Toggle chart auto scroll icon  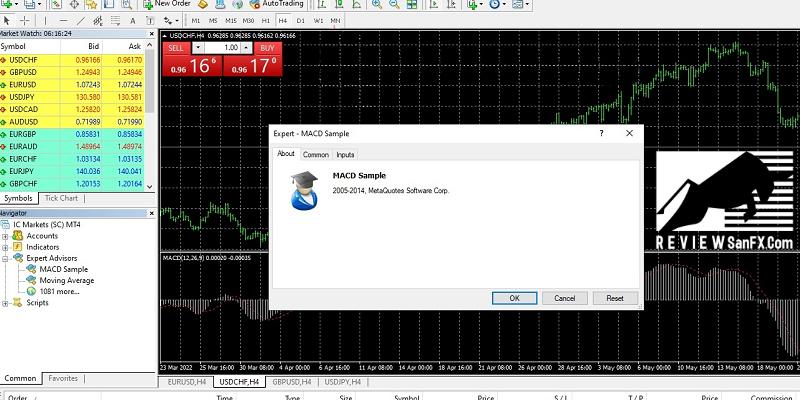[x=434, y=4]
